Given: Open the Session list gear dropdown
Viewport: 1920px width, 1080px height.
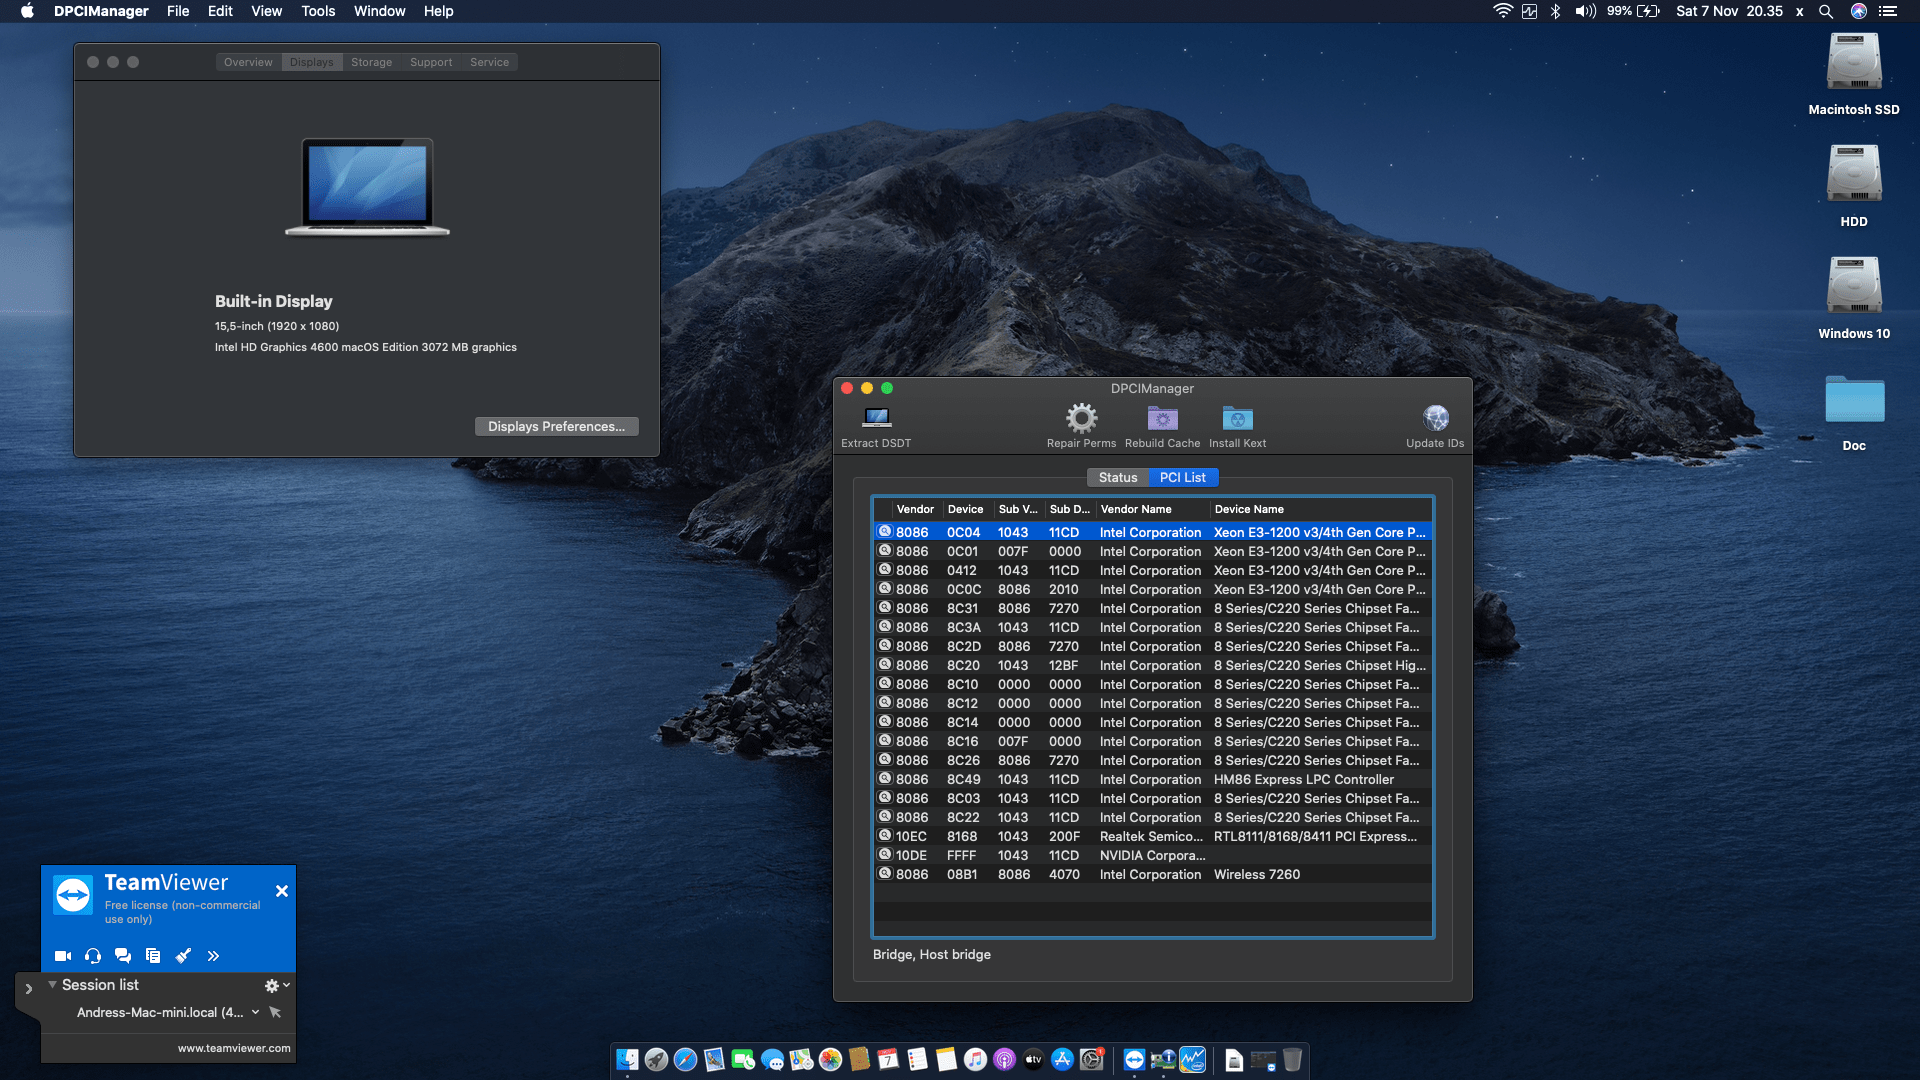Looking at the screenshot, I should click(x=272, y=985).
